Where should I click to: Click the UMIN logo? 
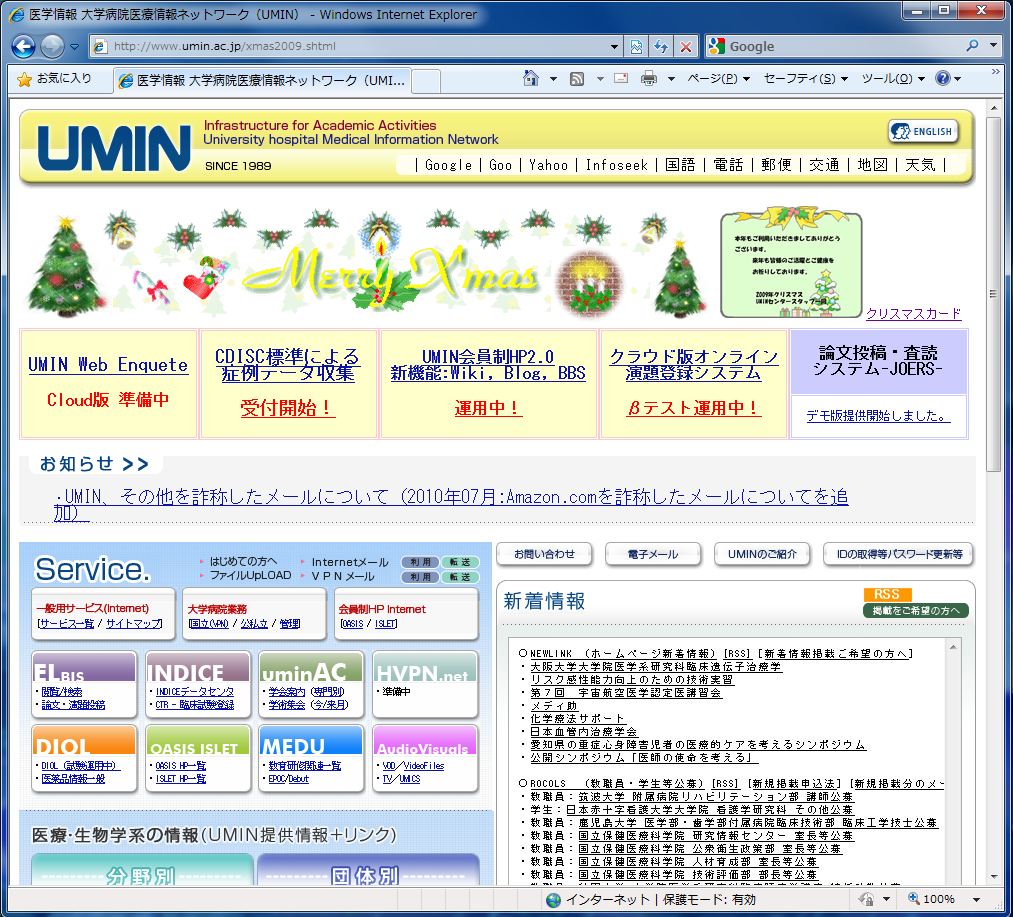coord(114,148)
